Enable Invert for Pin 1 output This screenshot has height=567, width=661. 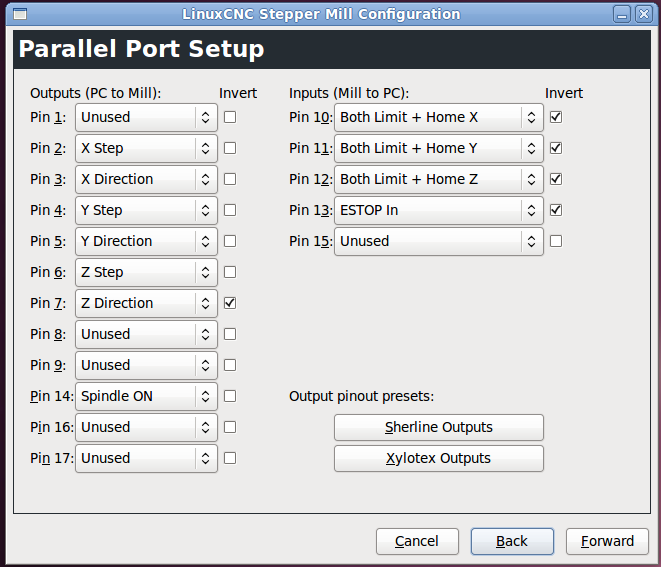pyautogui.click(x=231, y=117)
